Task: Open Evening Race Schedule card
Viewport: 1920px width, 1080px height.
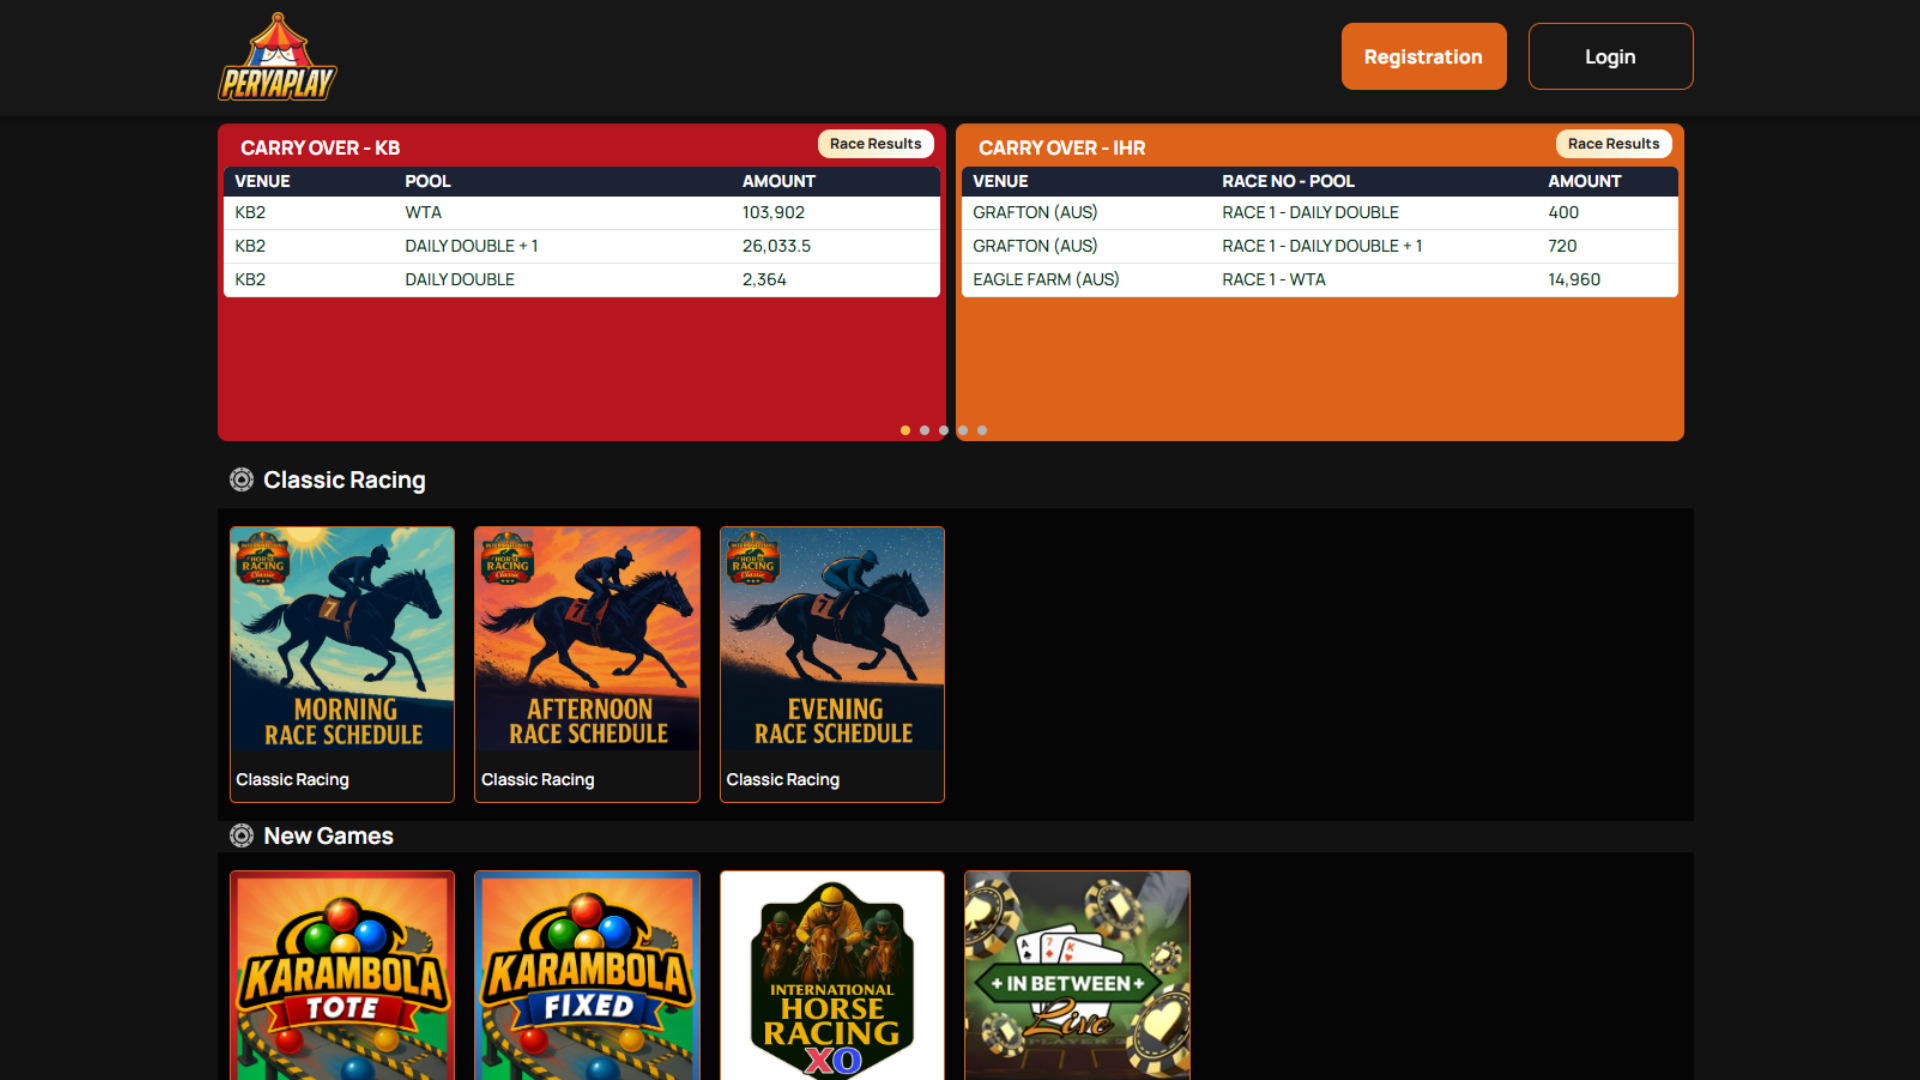Action: coord(832,664)
